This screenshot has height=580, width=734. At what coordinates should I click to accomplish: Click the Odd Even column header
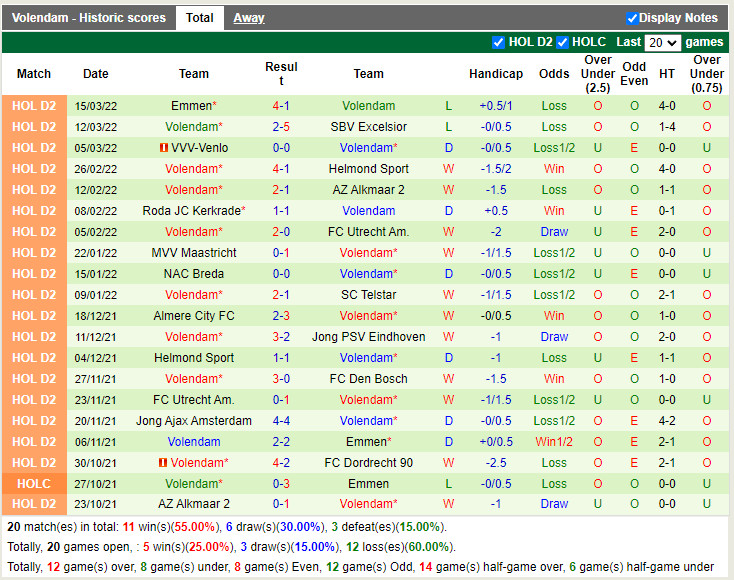634,74
